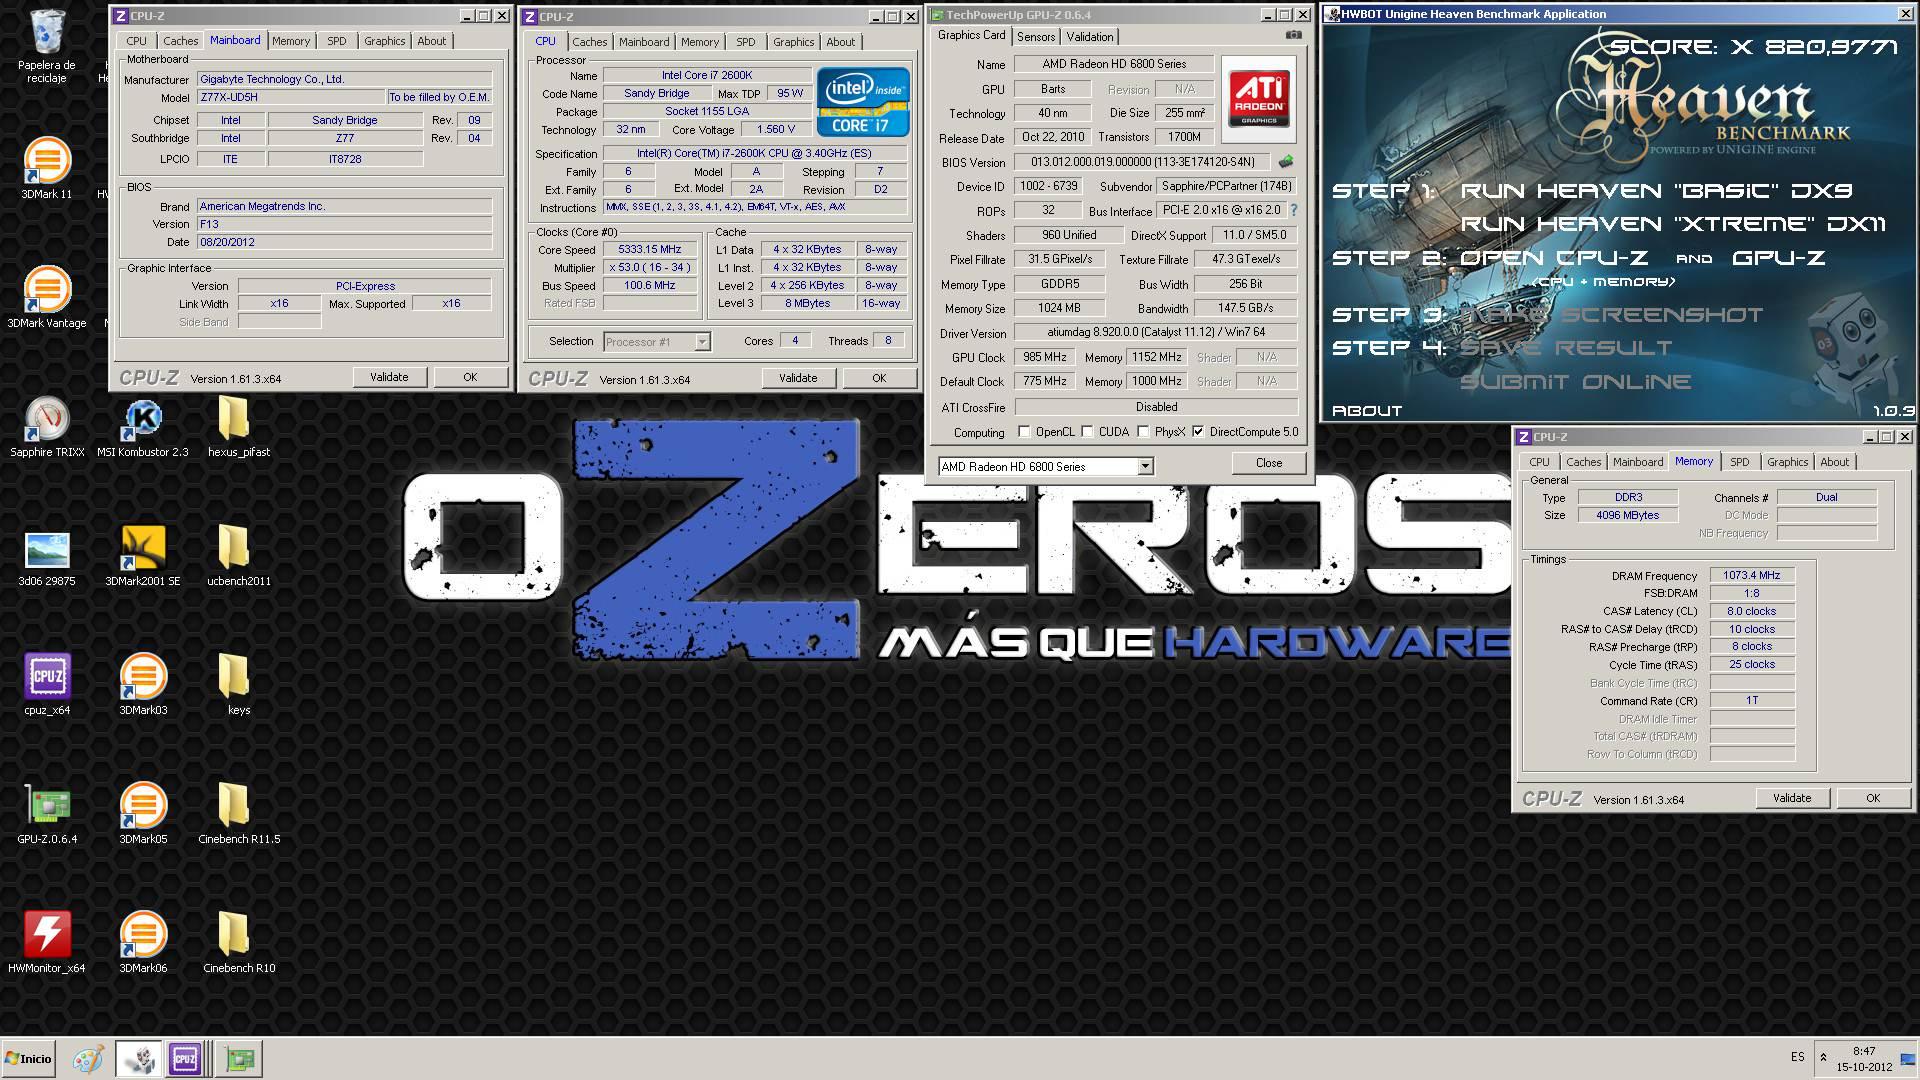Launch the 3DMark Vantage desktop shortcut
1920x1080 pixels.
(47, 298)
